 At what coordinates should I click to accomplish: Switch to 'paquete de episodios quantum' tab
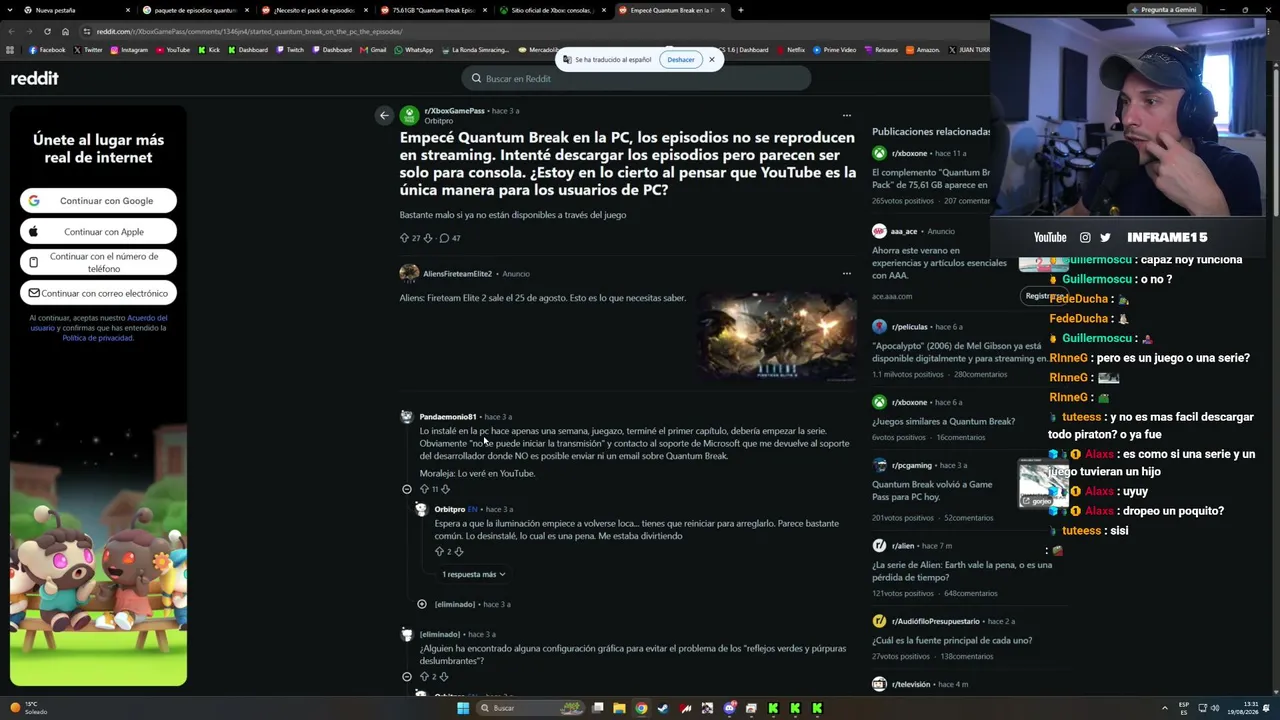pyautogui.click(x=195, y=10)
